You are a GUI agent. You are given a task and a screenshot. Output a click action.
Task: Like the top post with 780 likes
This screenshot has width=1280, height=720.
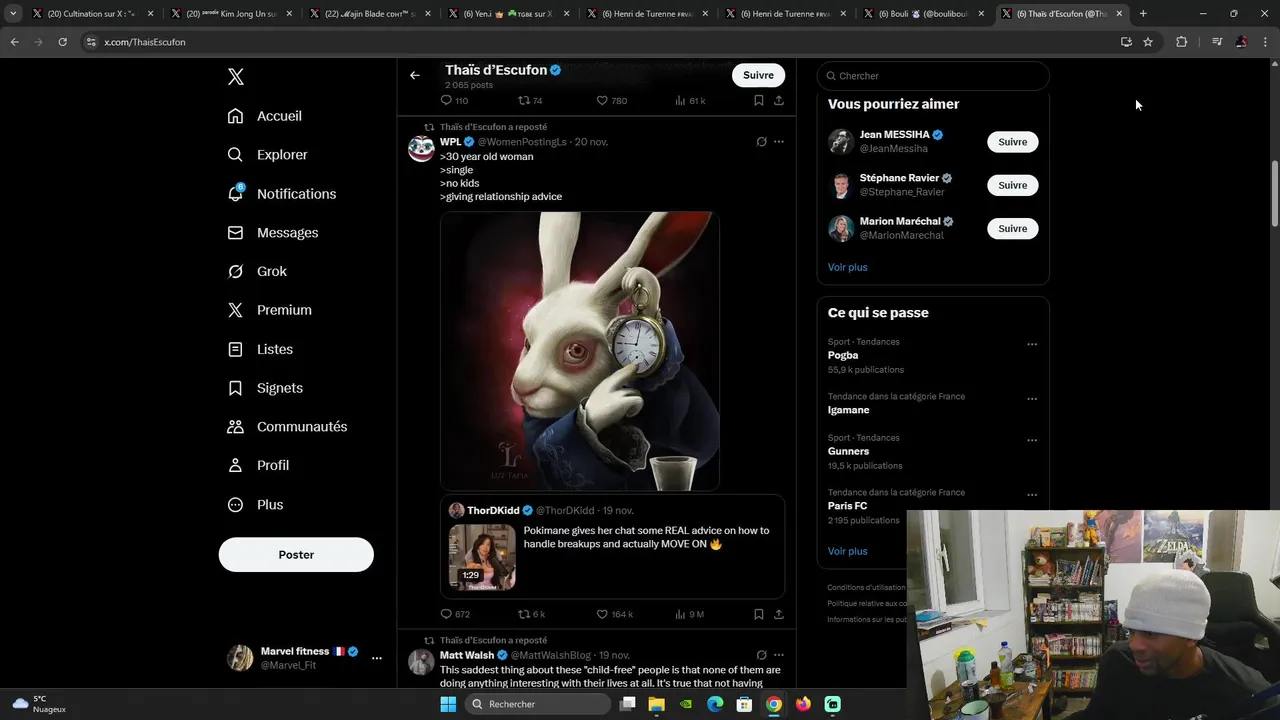pos(612,101)
